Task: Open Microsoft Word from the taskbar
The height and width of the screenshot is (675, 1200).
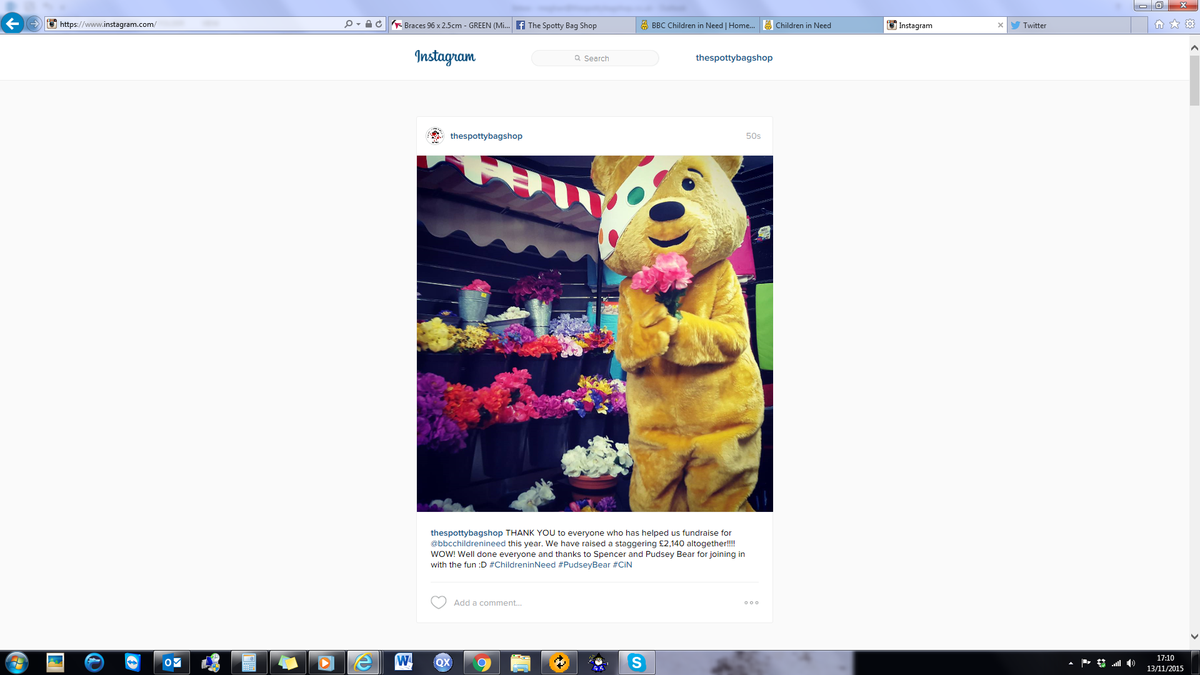Action: pos(404,662)
